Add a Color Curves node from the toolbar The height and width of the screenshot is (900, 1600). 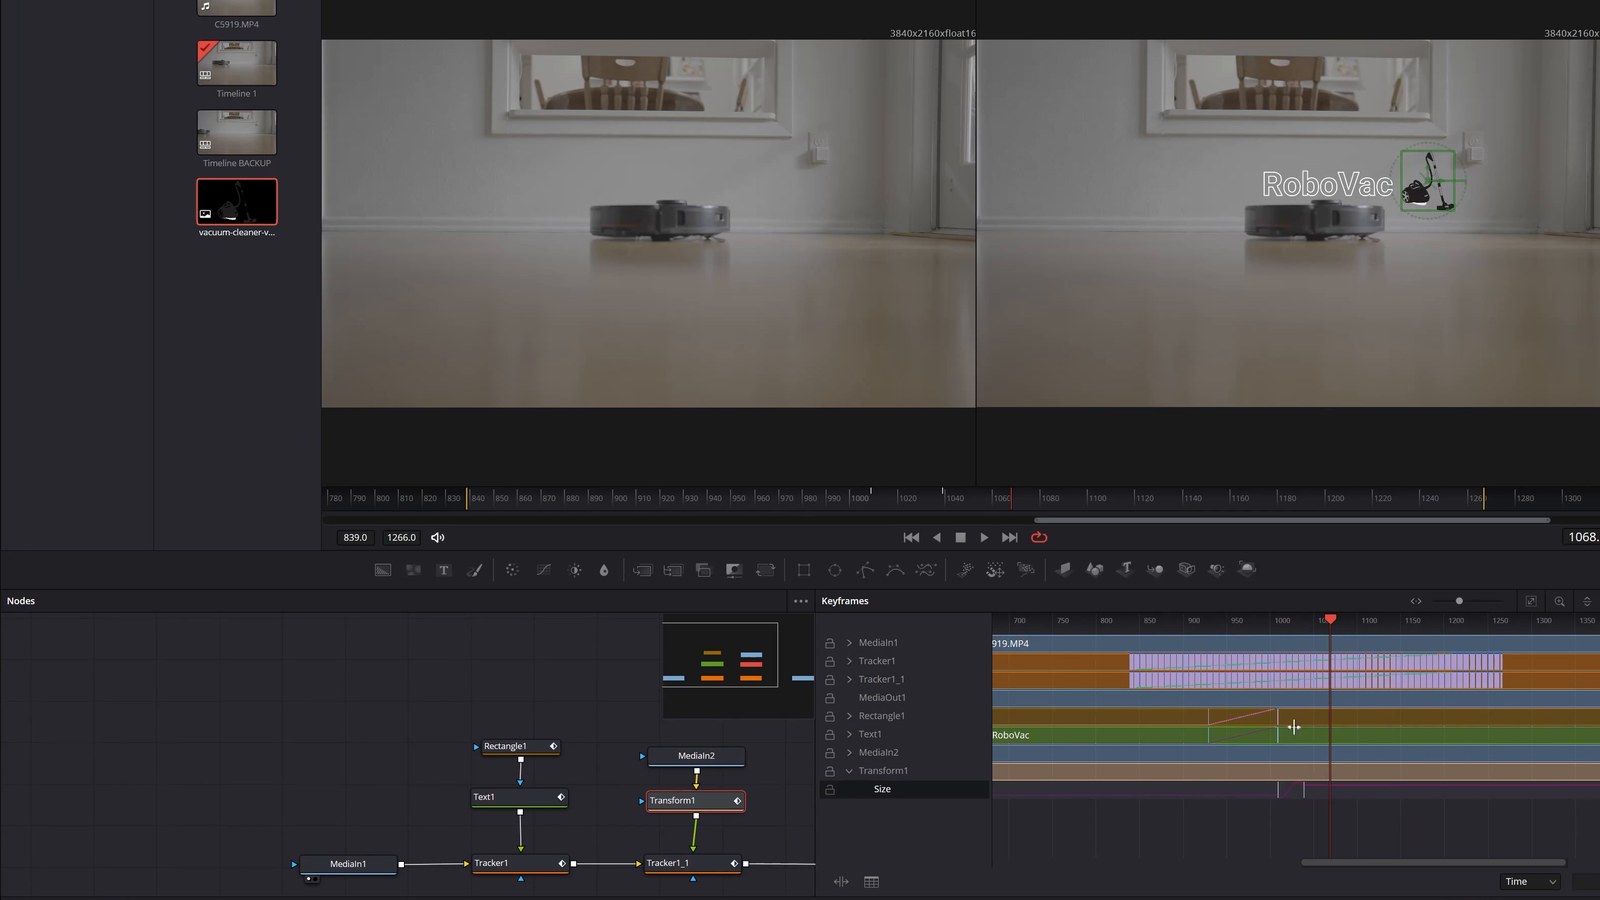point(543,570)
